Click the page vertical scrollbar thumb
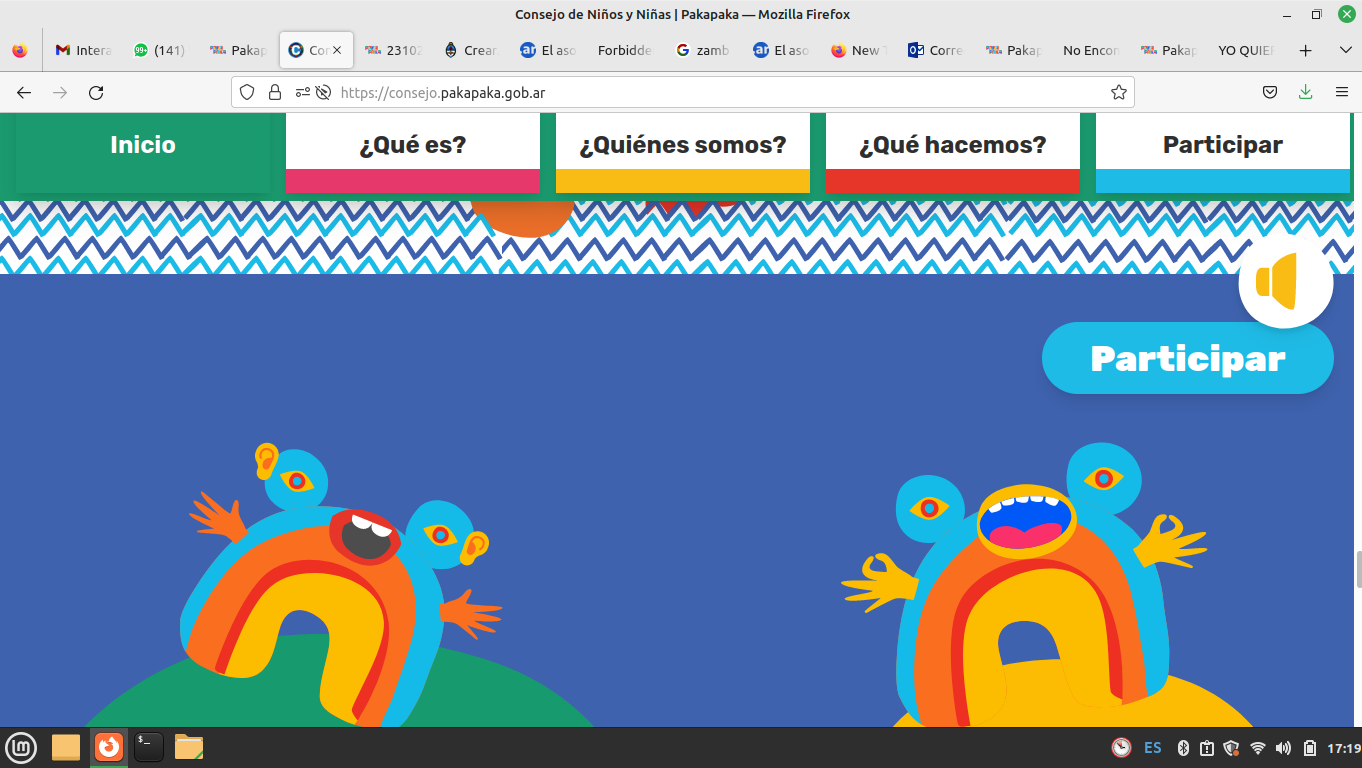The width and height of the screenshot is (1362, 768). [x=1358, y=569]
